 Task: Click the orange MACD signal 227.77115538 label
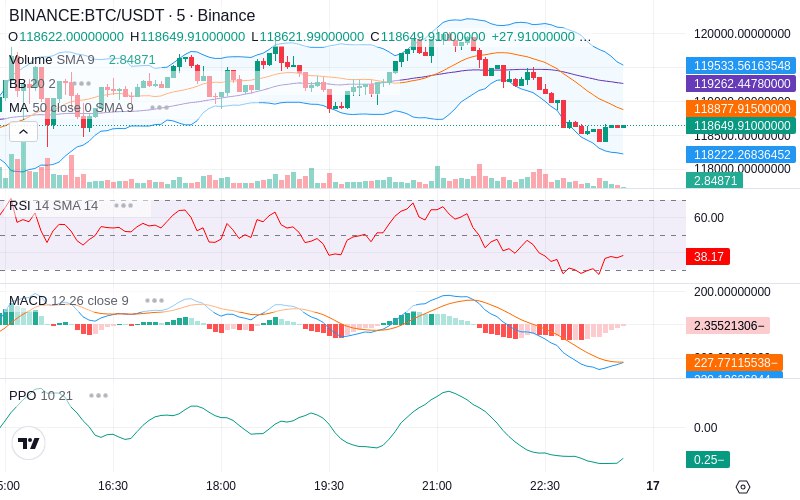[x=734, y=362]
